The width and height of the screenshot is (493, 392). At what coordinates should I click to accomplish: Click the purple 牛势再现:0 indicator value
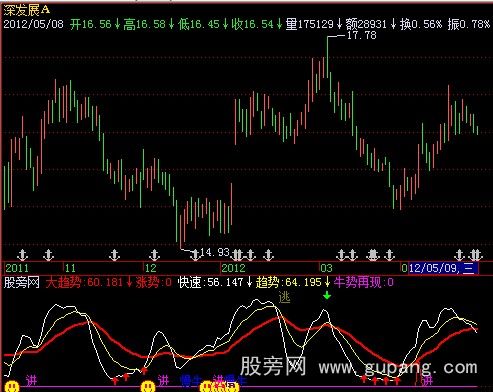364,283
